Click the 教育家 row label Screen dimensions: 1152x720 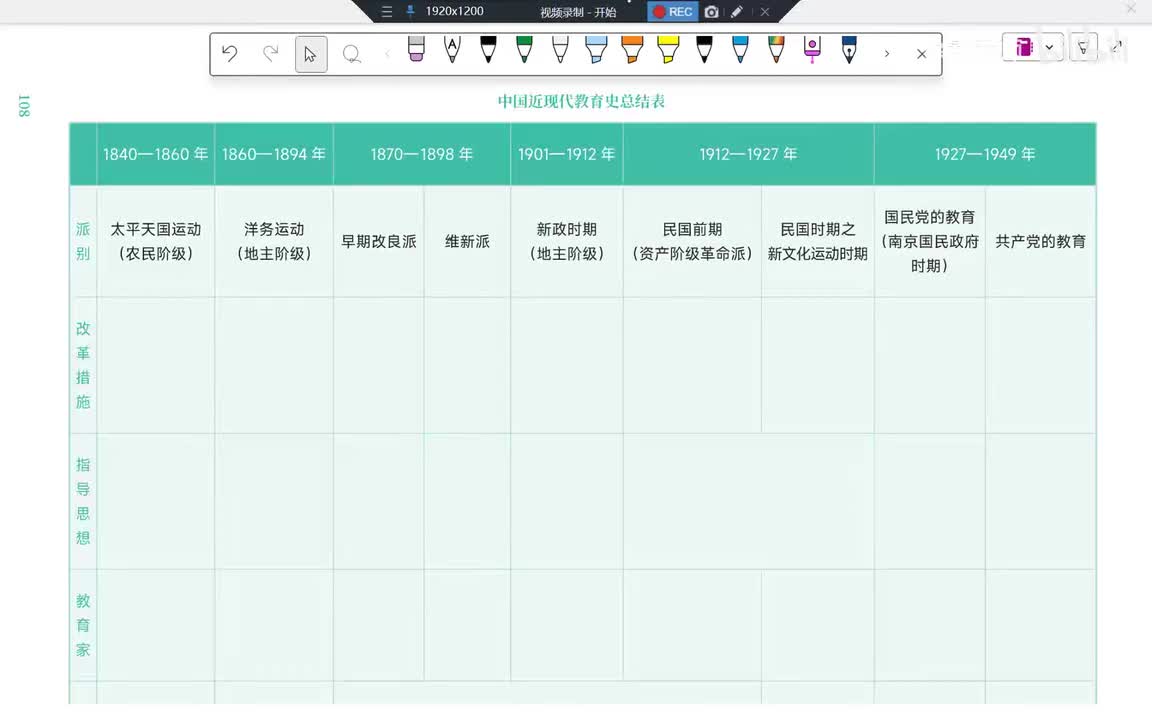point(83,625)
